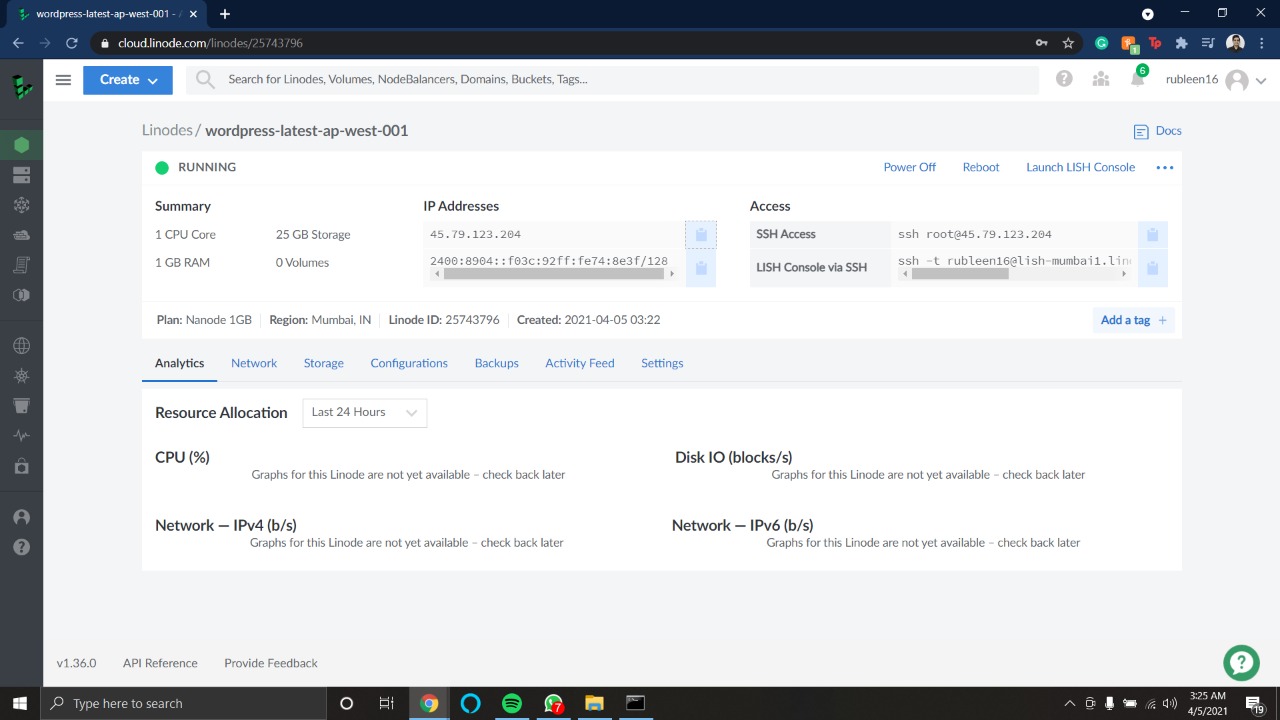Expand the rubleen16 user menu
The image size is (1280, 720).
coord(1216,80)
